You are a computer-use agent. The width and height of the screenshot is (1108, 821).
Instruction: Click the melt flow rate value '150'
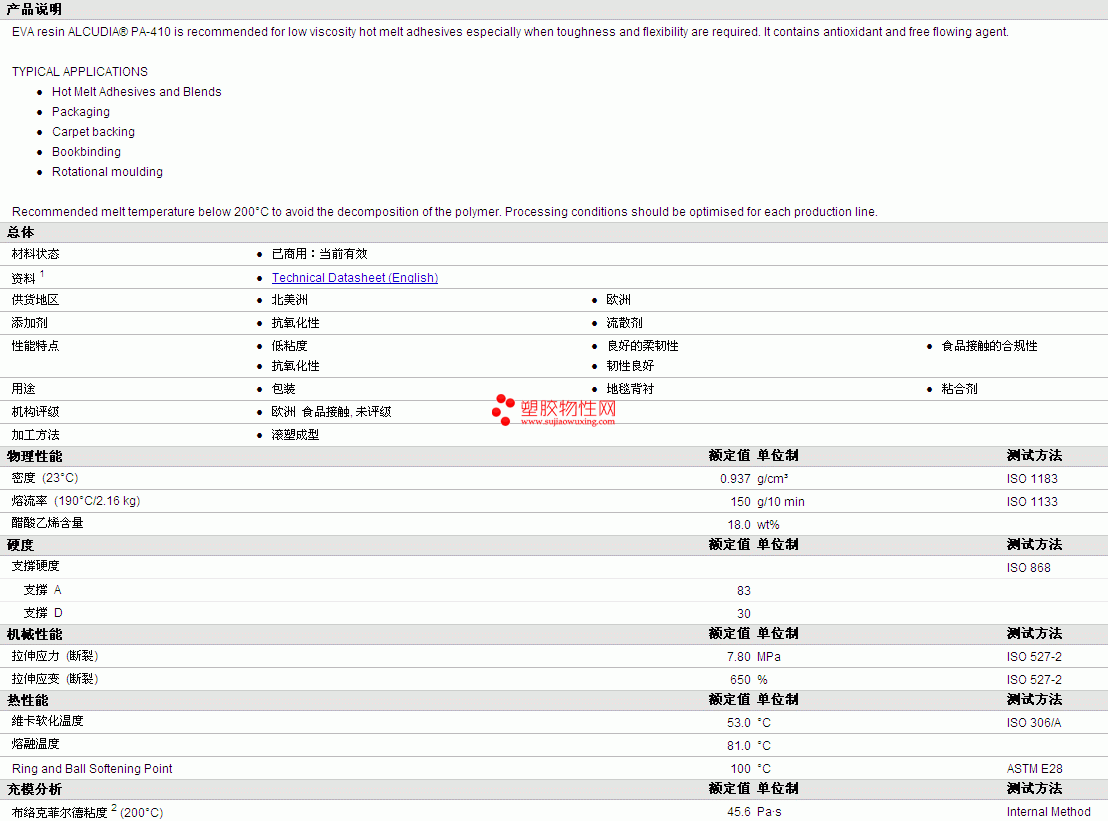click(741, 502)
